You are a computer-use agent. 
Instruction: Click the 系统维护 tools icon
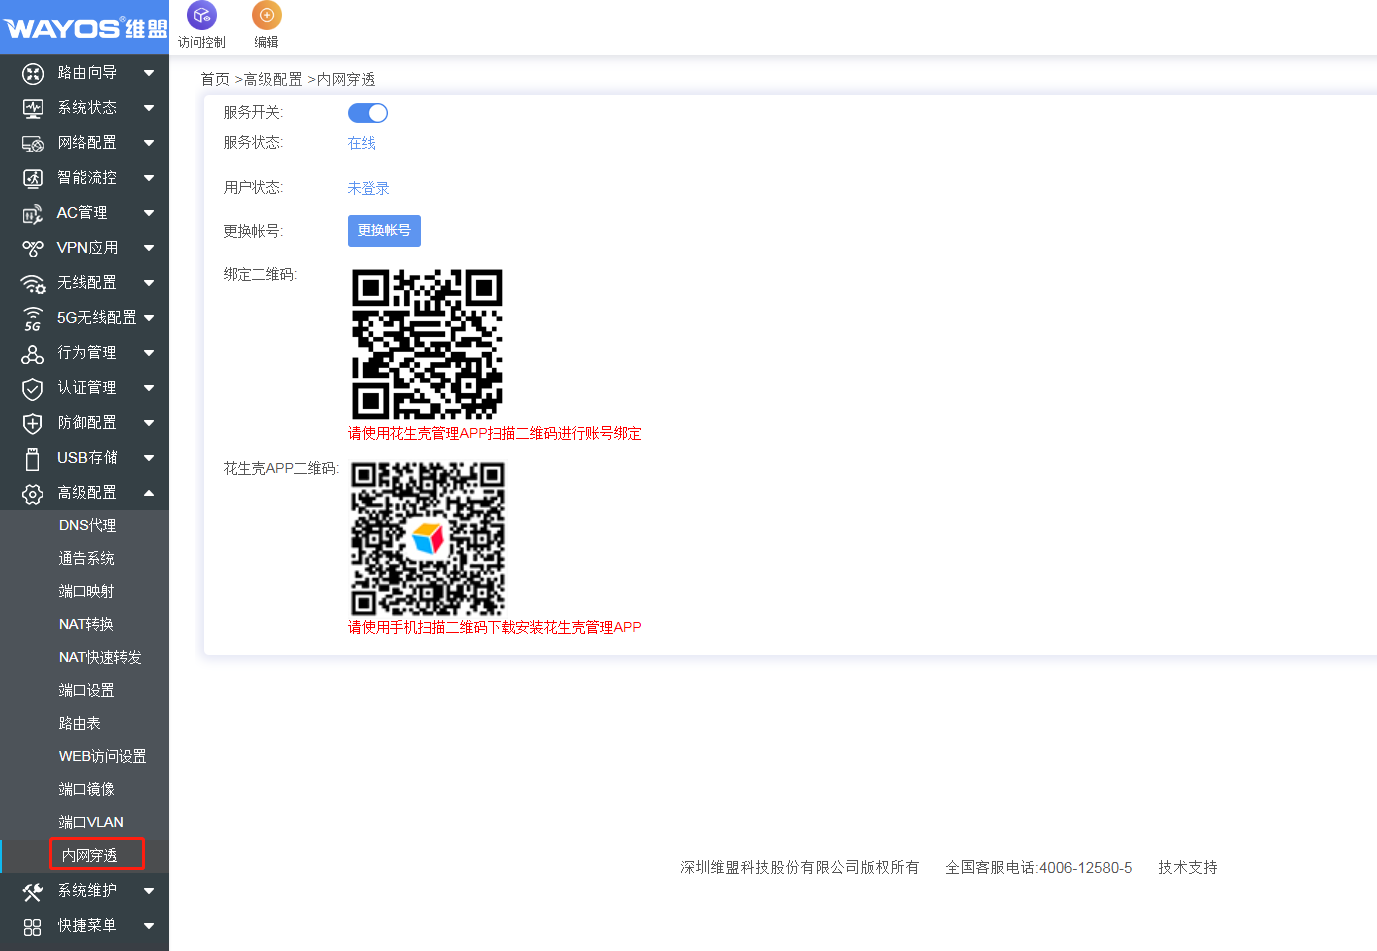click(33, 891)
